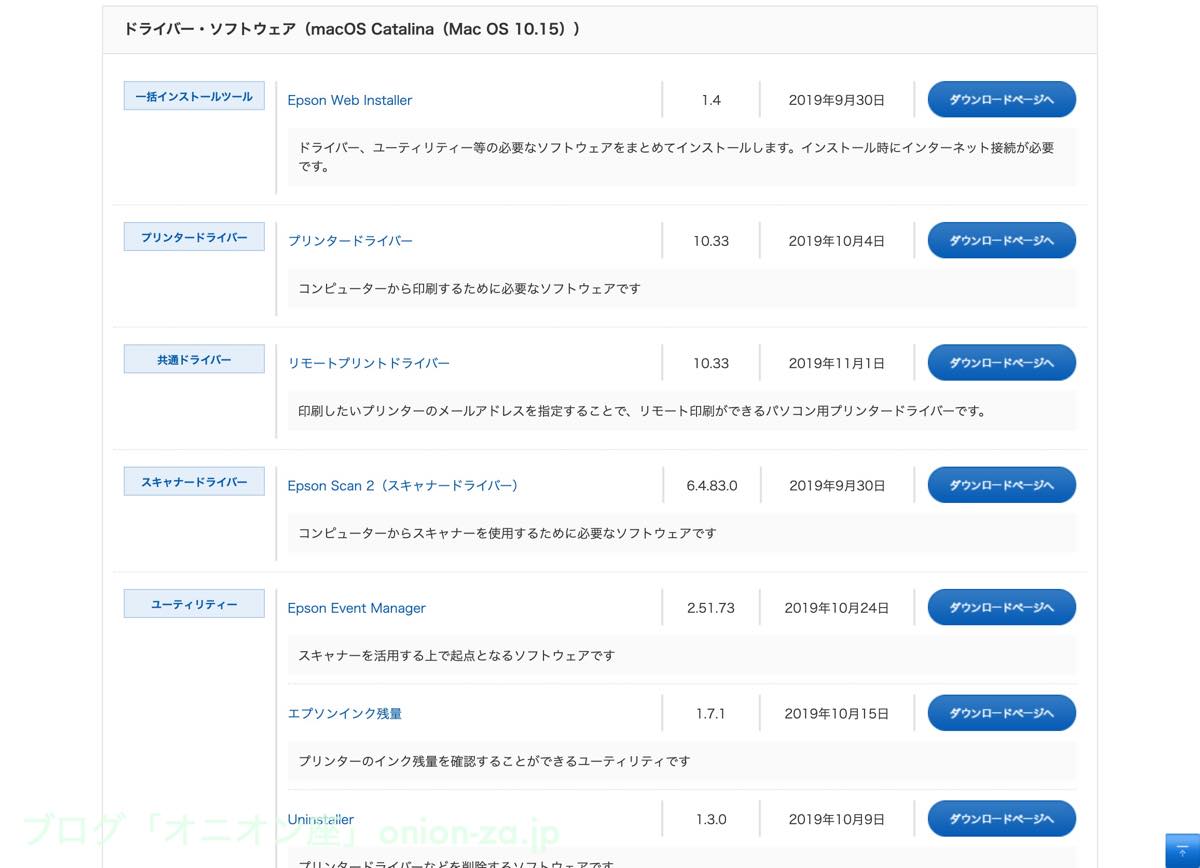The height and width of the screenshot is (868, 1200).
Task: Click the date 2019年10月15日
Action: coord(836,713)
